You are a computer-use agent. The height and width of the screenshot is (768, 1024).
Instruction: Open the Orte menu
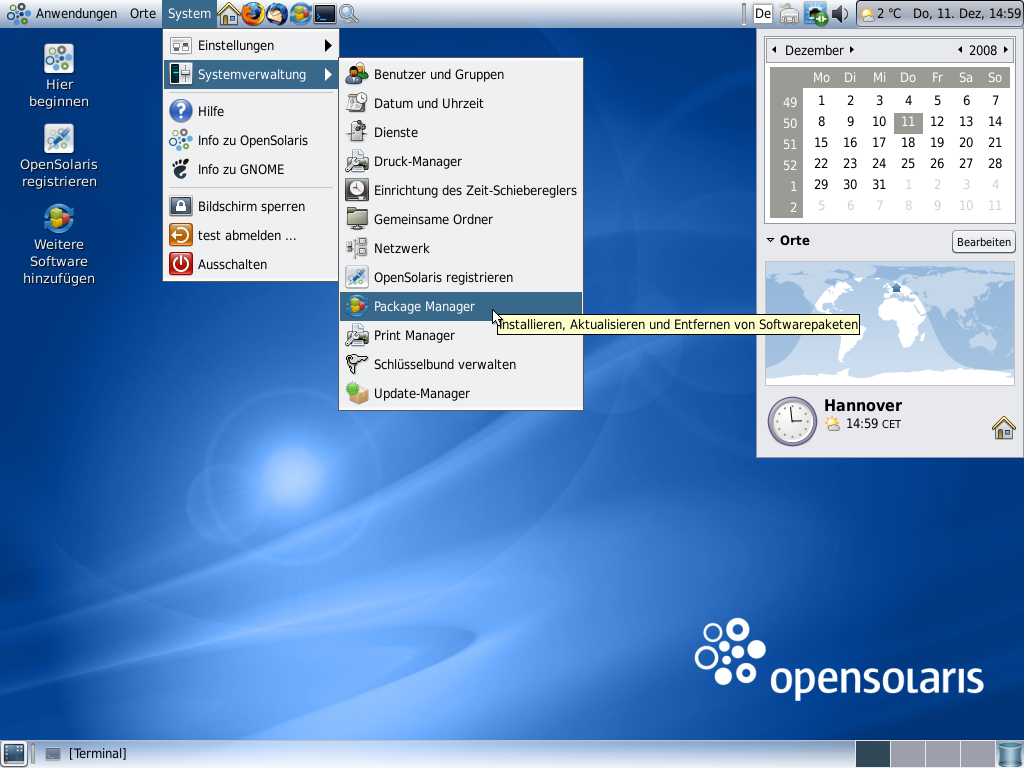[x=142, y=14]
